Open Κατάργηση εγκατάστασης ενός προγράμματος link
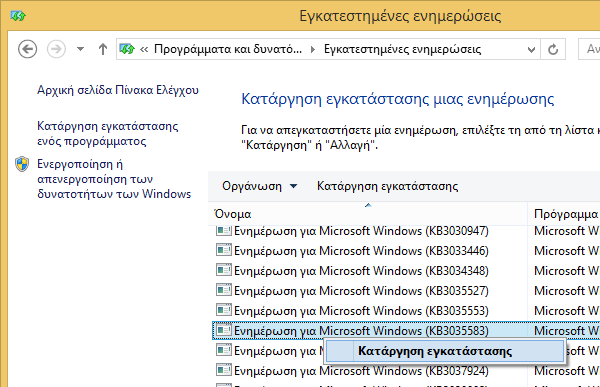600x387 pixels. click(x=108, y=134)
